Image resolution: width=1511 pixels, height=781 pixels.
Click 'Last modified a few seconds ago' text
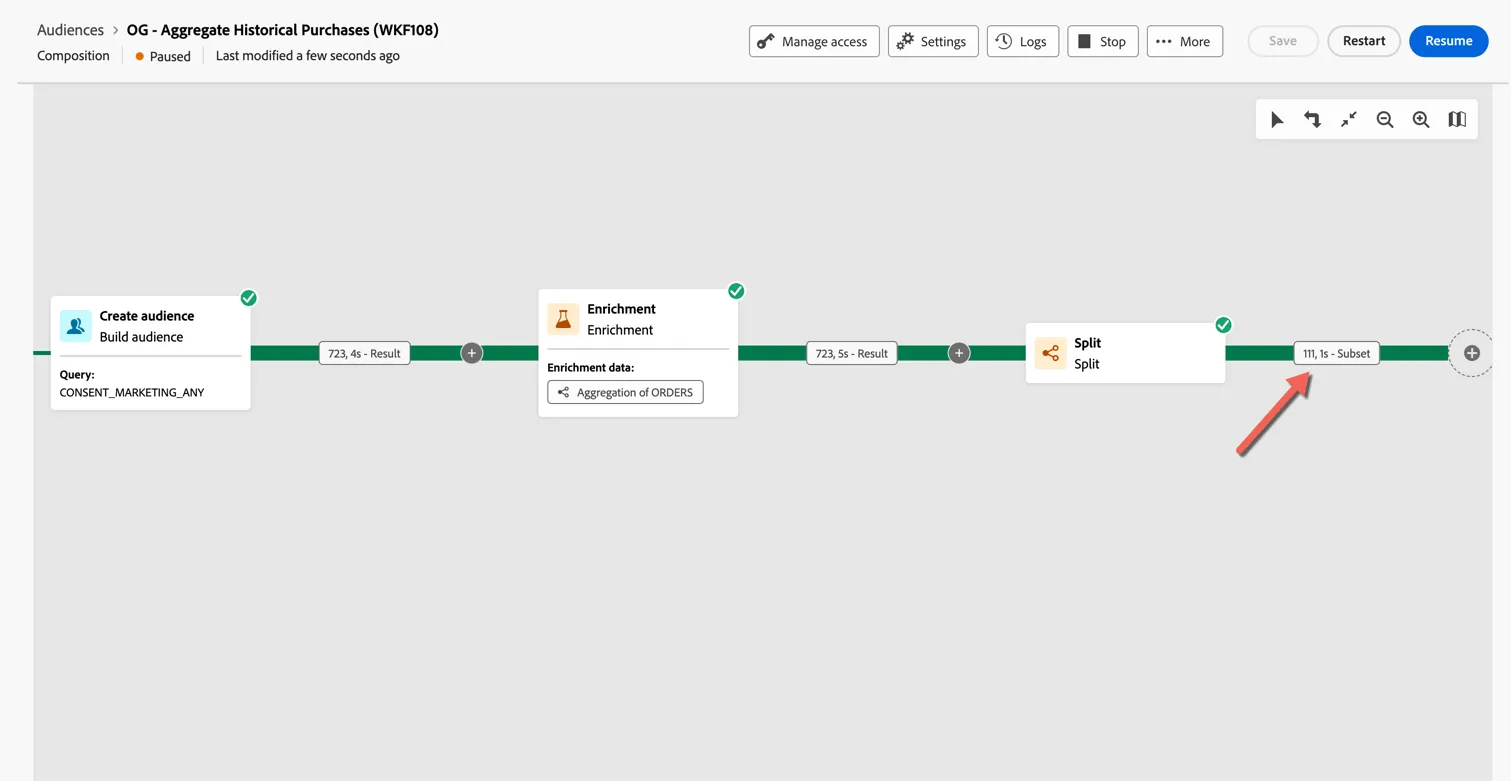tap(308, 56)
